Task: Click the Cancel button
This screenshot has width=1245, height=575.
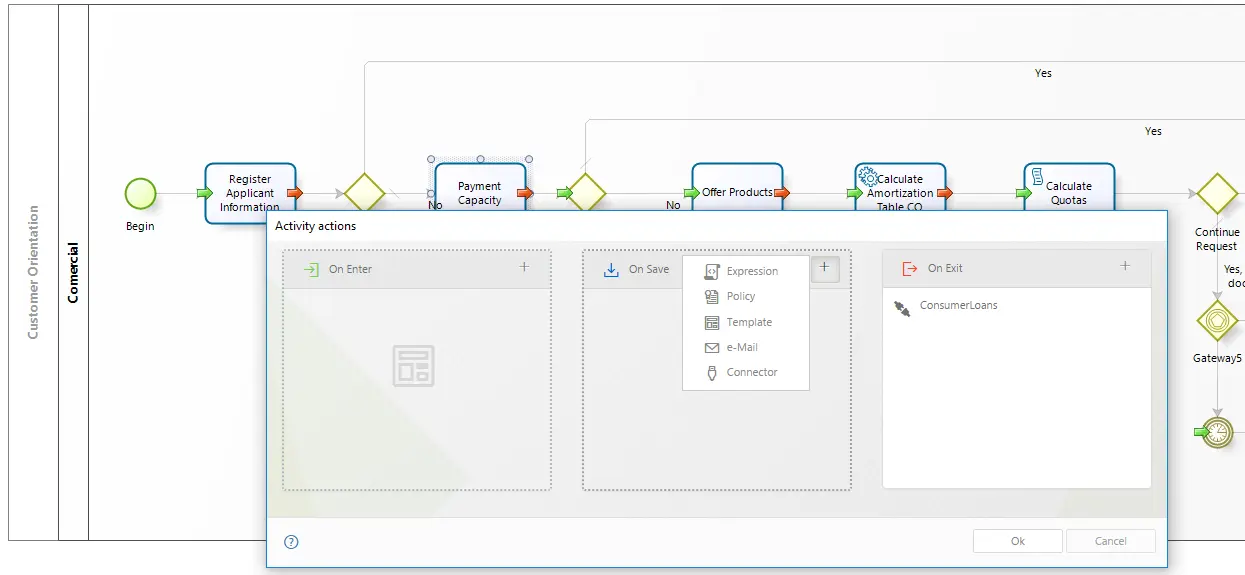Action: click(x=1110, y=541)
